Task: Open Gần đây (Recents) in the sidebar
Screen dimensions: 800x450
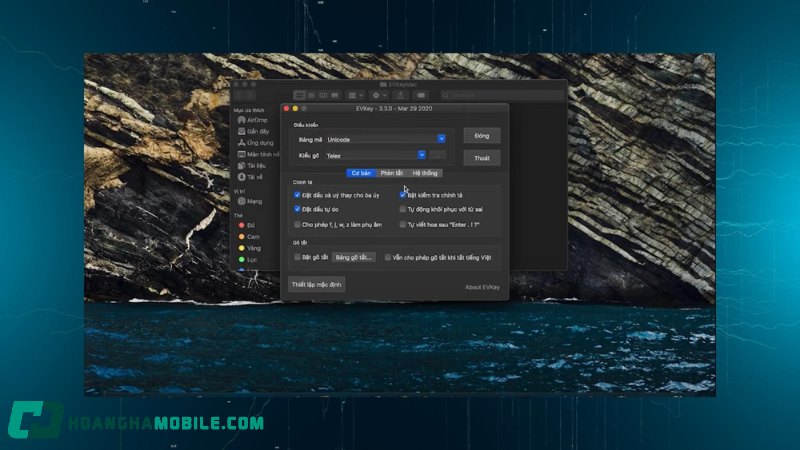Action: point(257,131)
